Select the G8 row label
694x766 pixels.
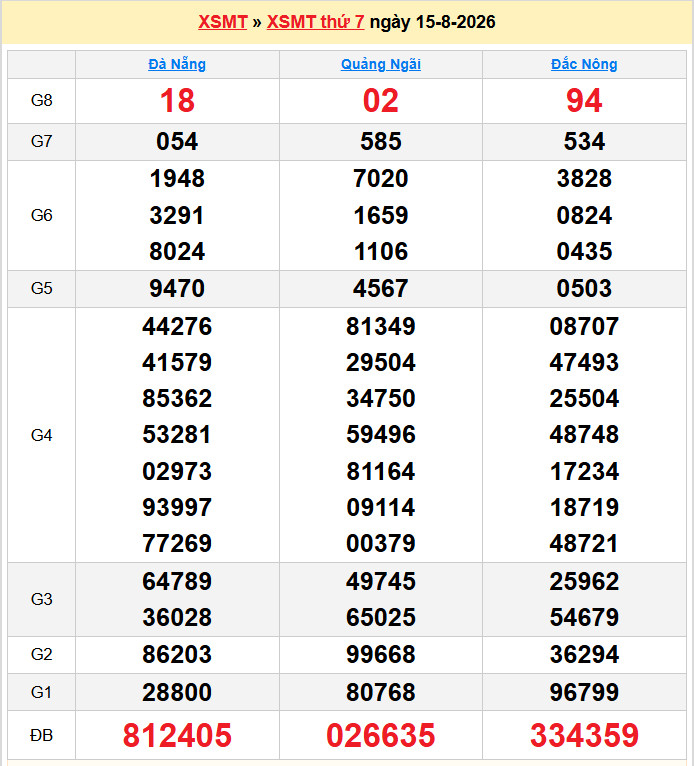(42, 101)
